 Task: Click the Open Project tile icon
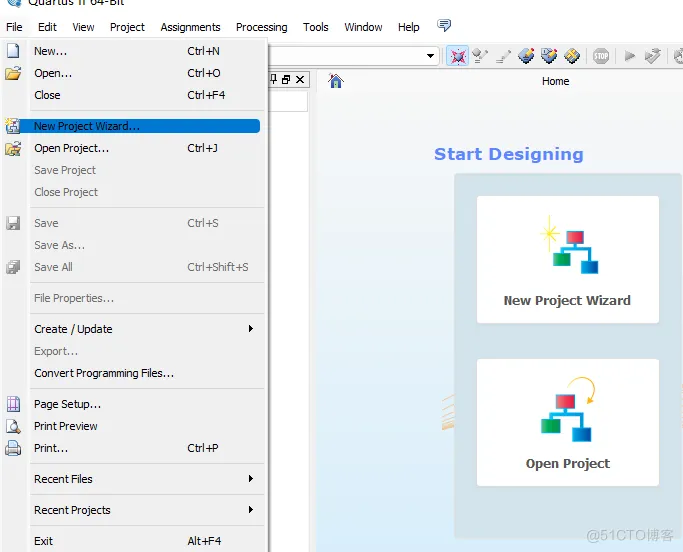(x=568, y=409)
